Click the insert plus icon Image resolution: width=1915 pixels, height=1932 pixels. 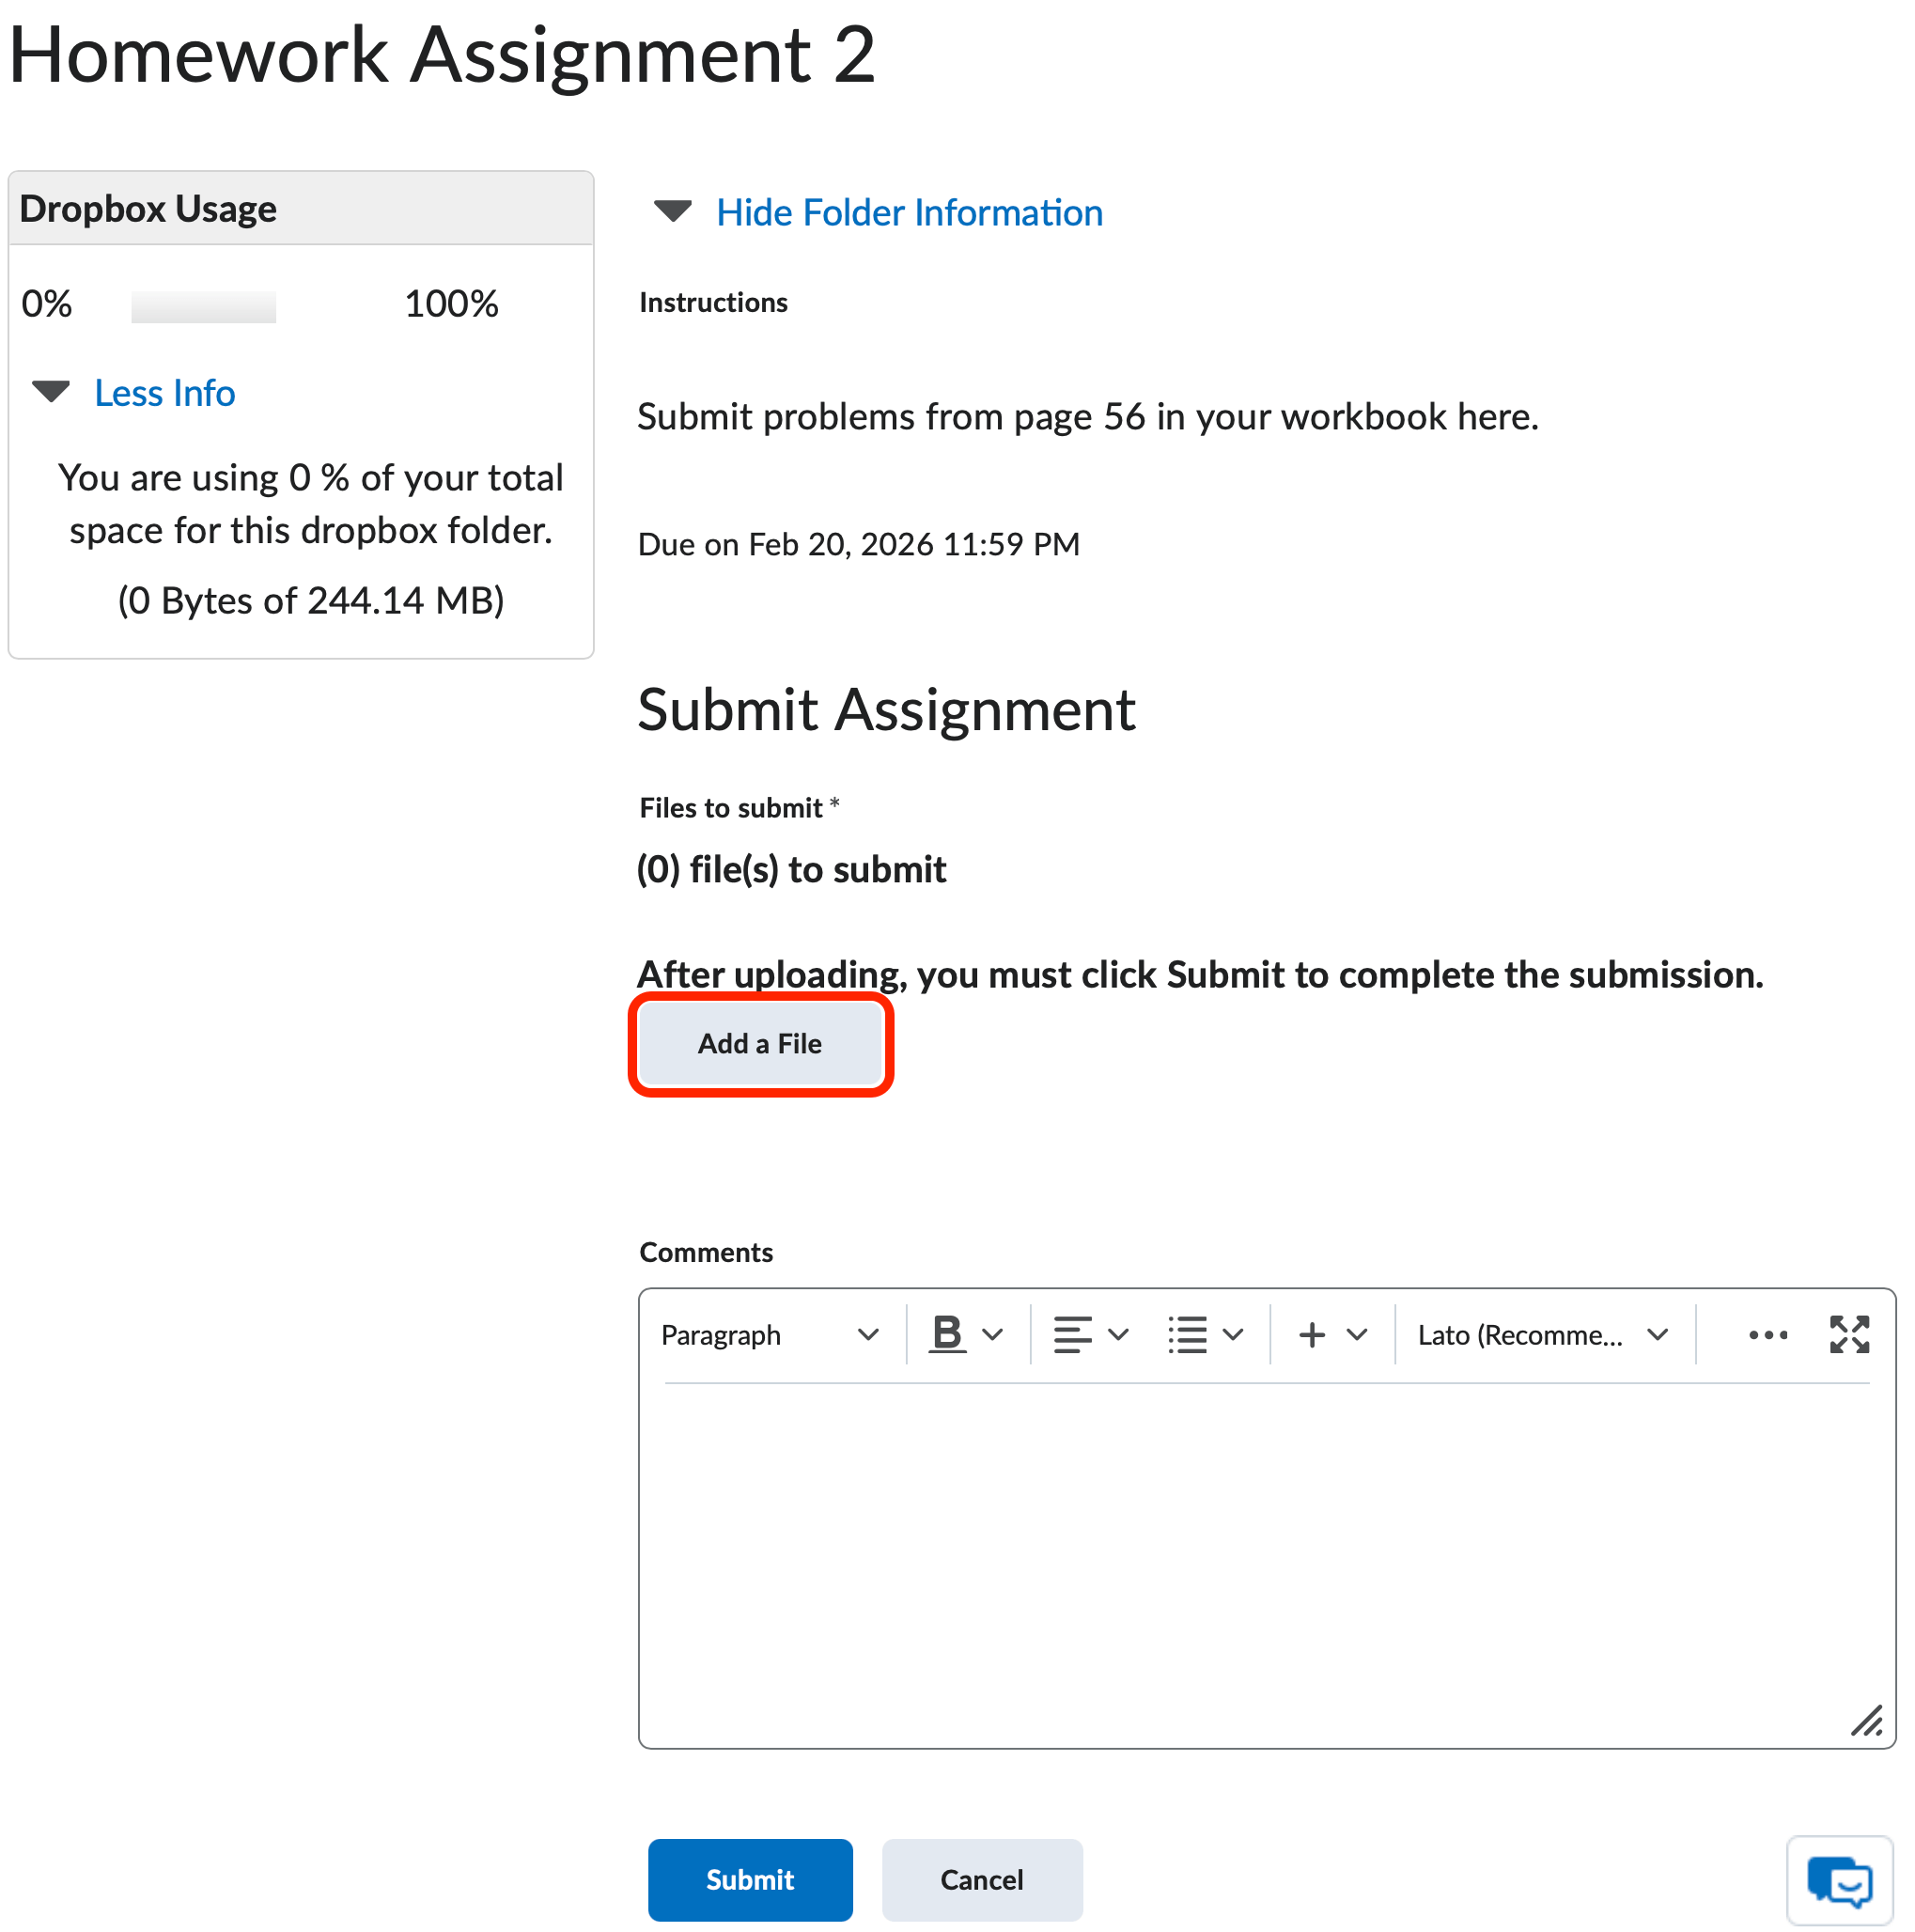[1310, 1333]
